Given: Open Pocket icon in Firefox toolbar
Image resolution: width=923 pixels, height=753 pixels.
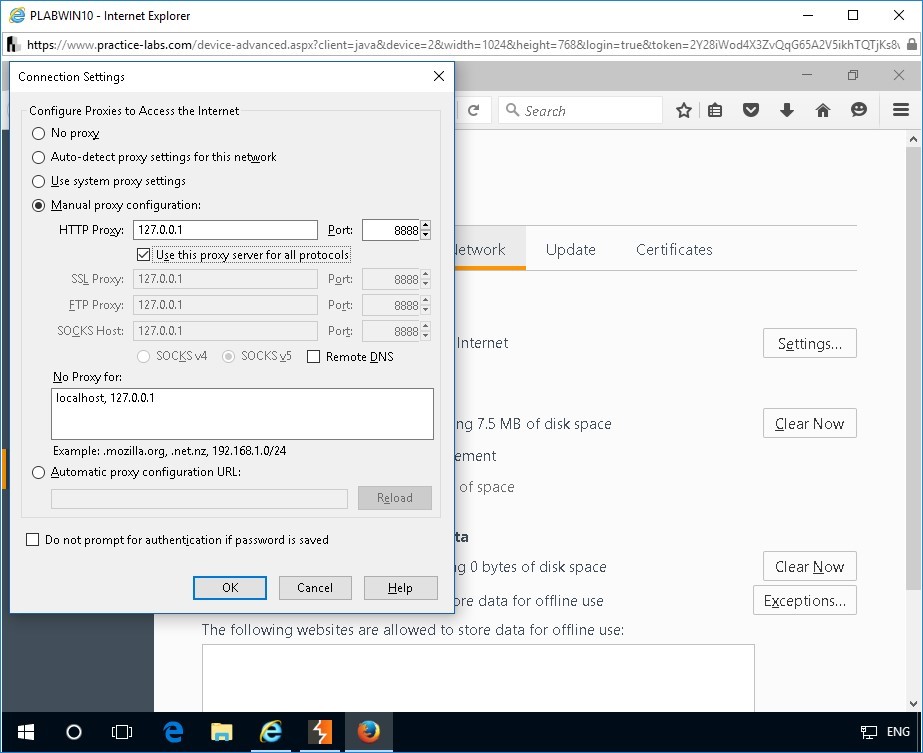Looking at the screenshot, I should click(x=751, y=111).
